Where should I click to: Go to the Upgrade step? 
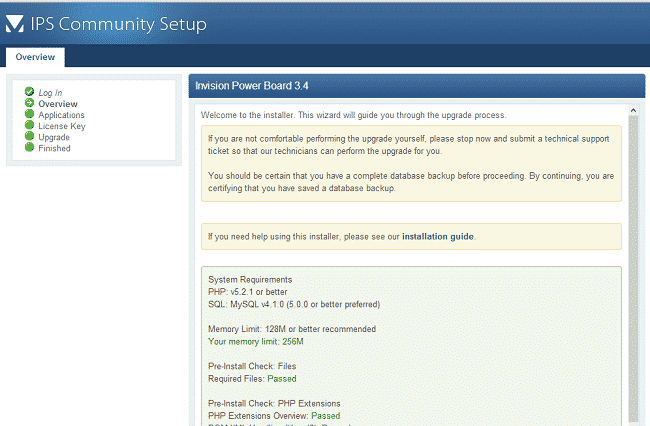54,137
